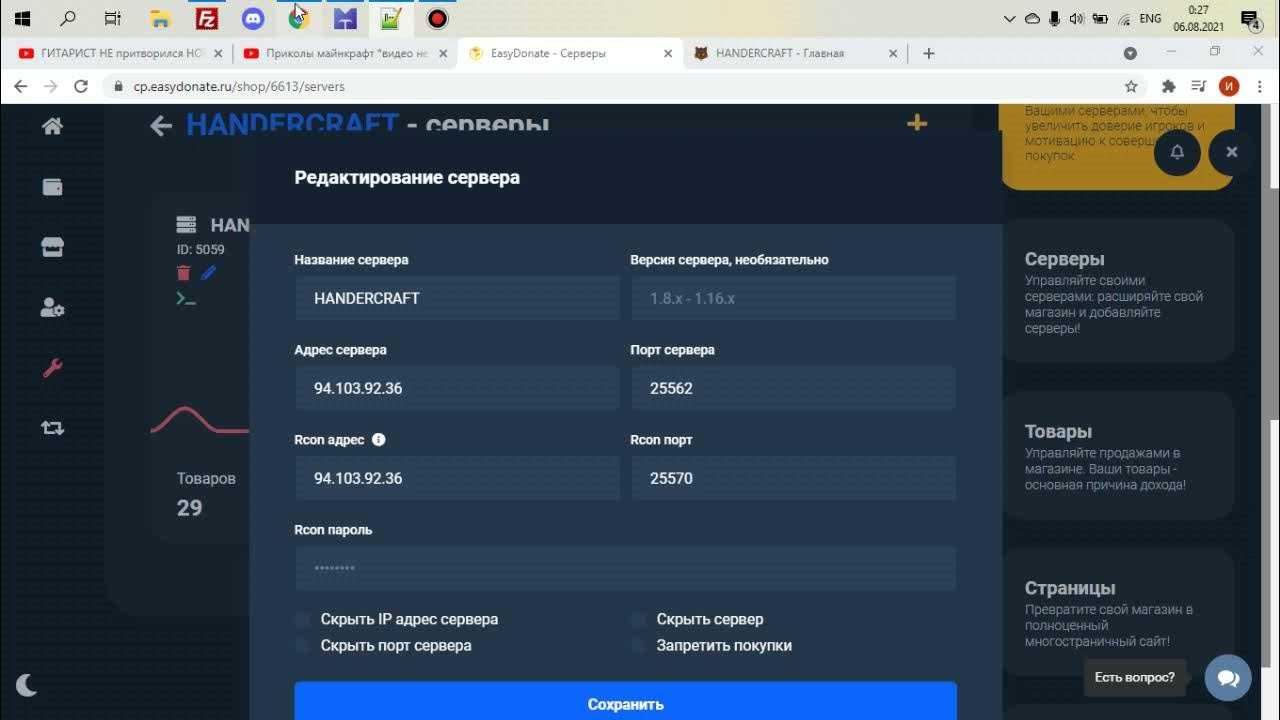1280x720 pixels.
Task: Enable 'Скрыть порт сервера' checkbox
Action: [302, 645]
